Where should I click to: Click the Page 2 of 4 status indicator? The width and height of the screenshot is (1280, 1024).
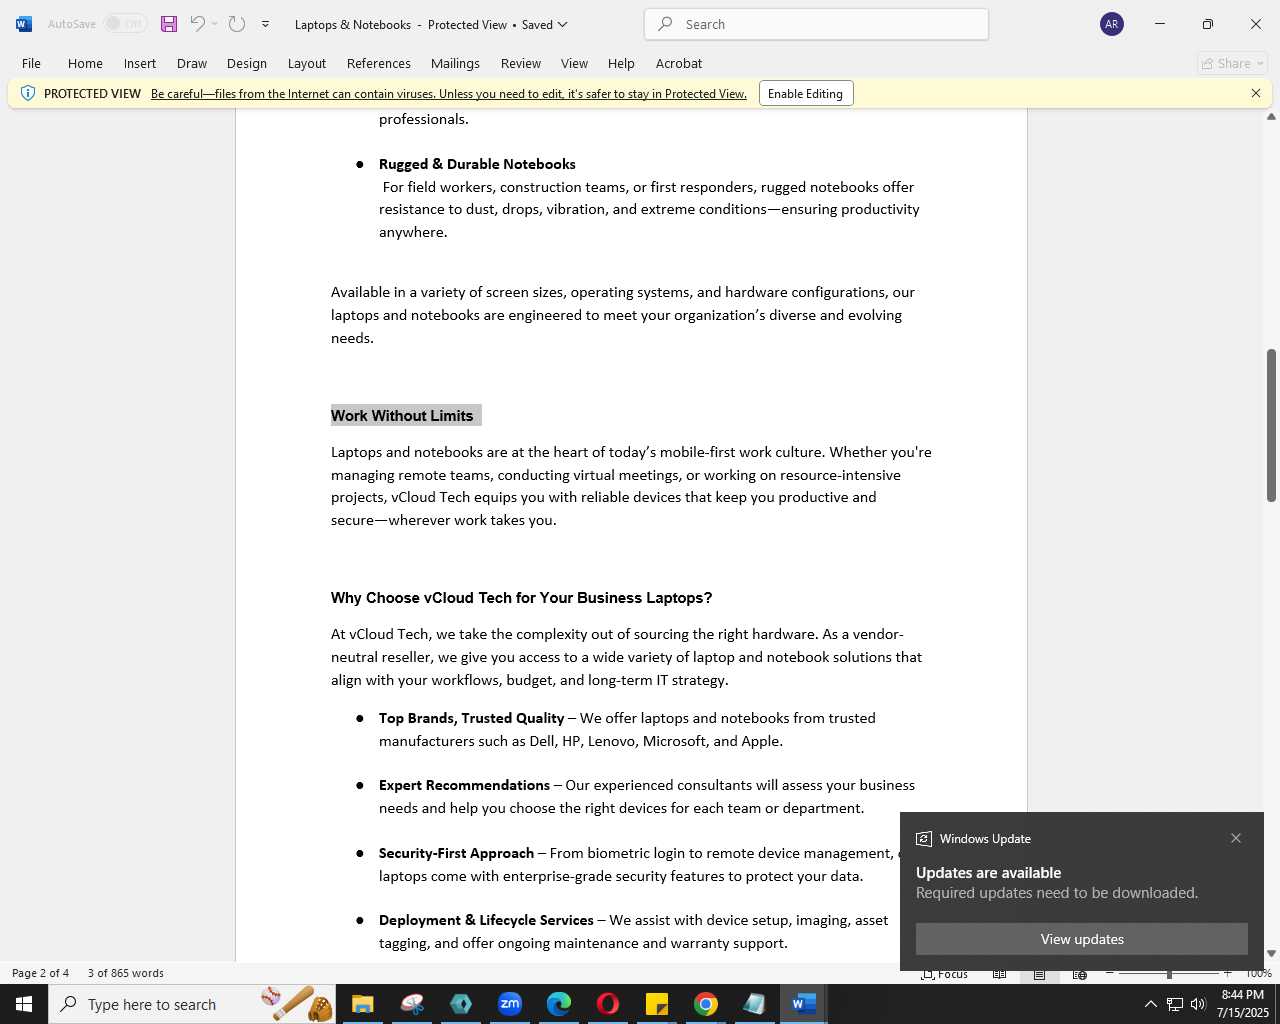coord(41,973)
